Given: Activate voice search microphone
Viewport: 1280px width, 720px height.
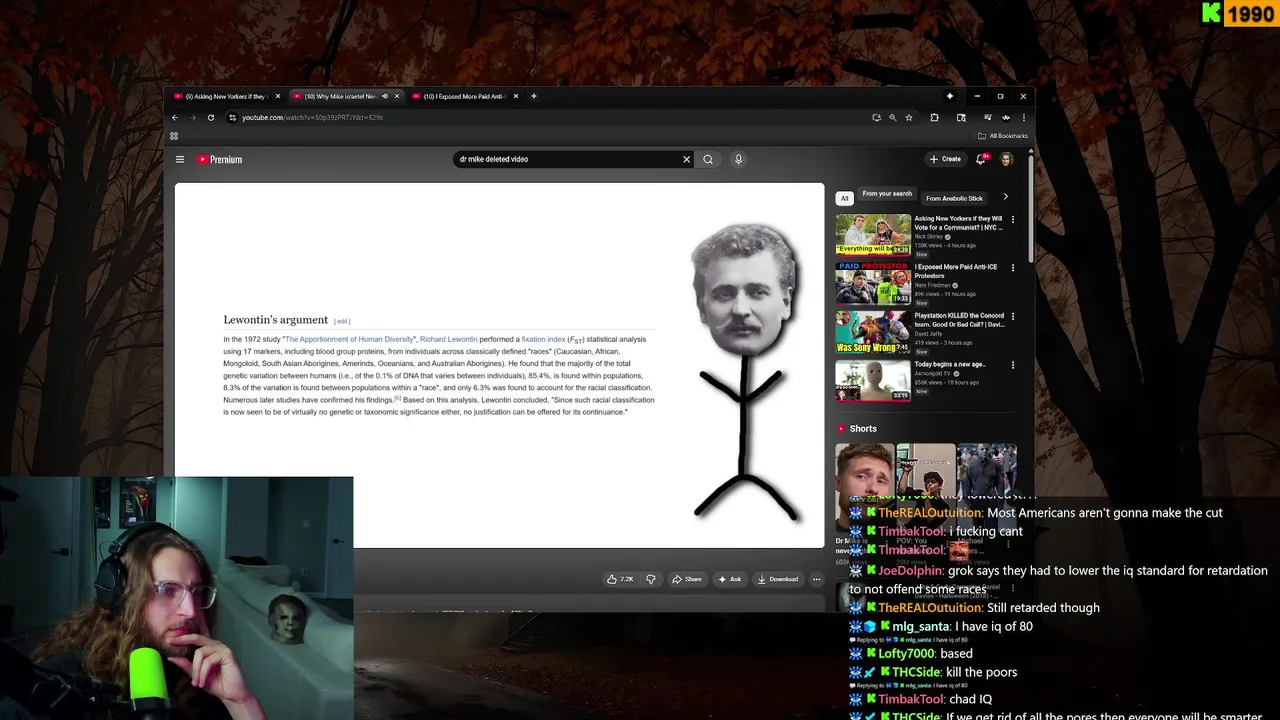Looking at the screenshot, I should 739,159.
